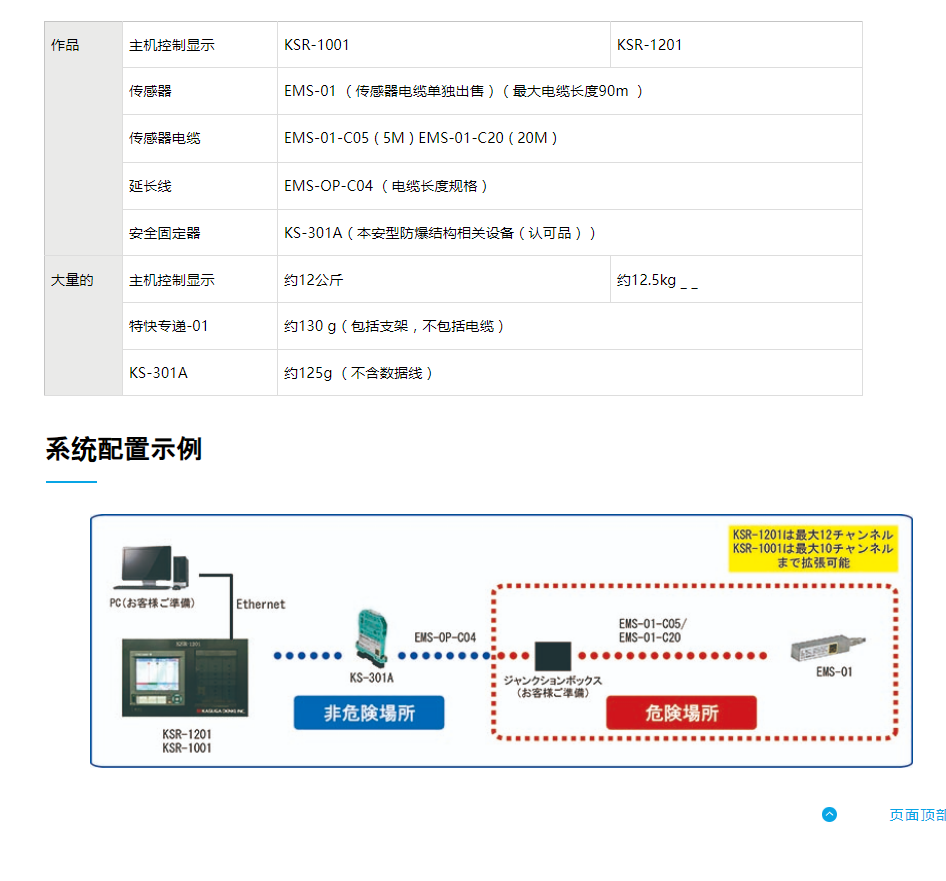Click the 传感器电缆 row label
This screenshot has width=946, height=881.
tap(165, 138)
